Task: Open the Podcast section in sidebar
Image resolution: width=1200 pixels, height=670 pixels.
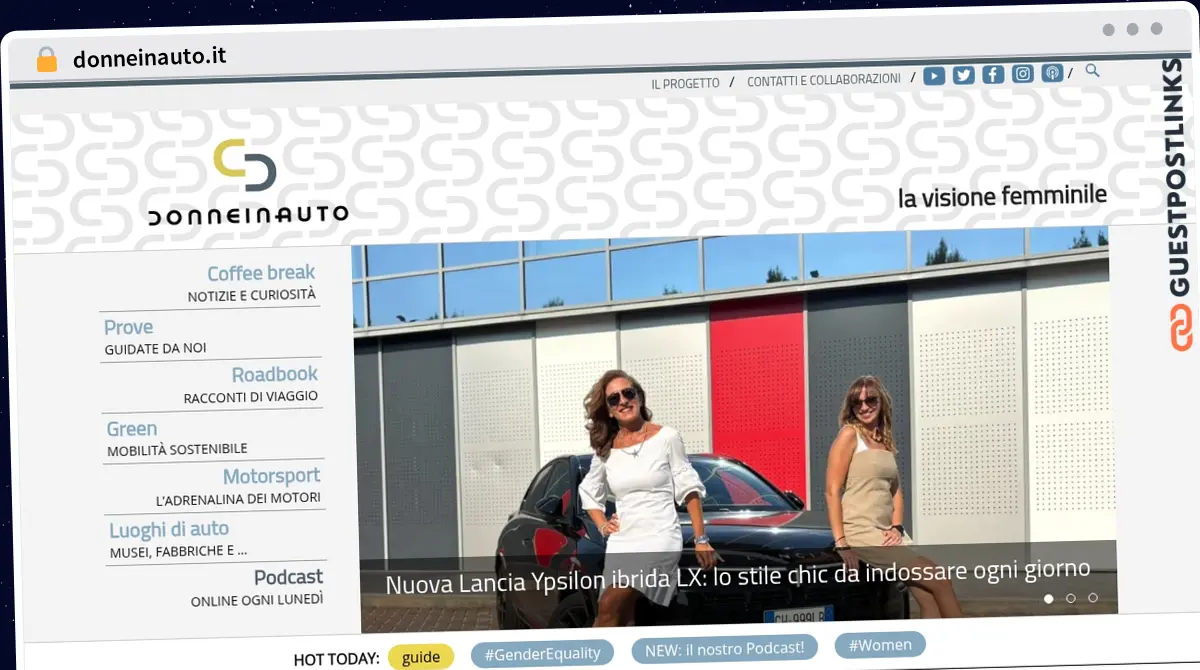Action: pos(289,577)
